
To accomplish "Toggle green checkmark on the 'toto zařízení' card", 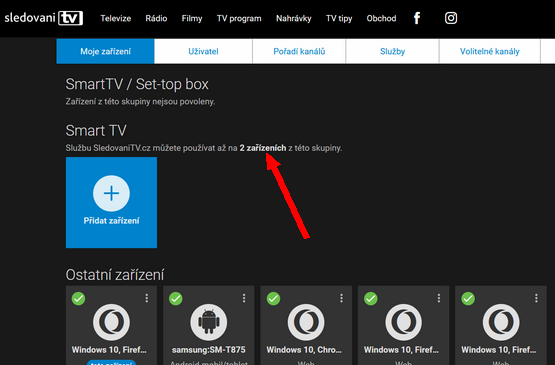I will click(79, 298).
